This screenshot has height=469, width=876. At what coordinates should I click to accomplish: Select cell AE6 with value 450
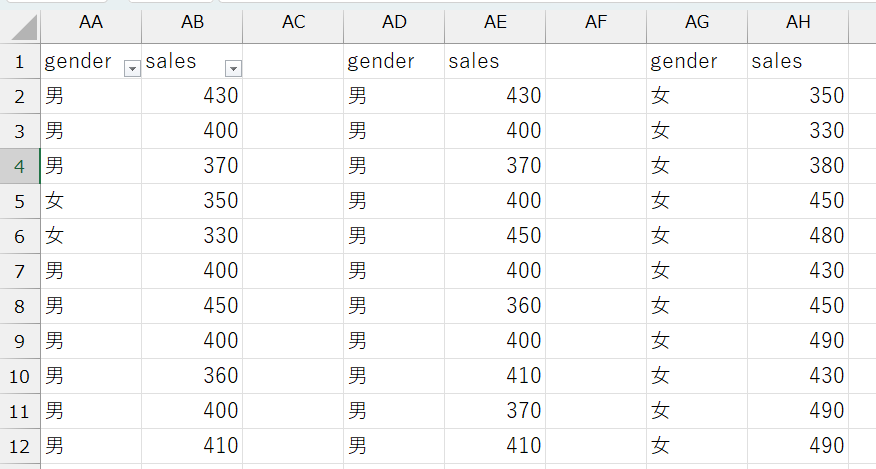(495, 236)
